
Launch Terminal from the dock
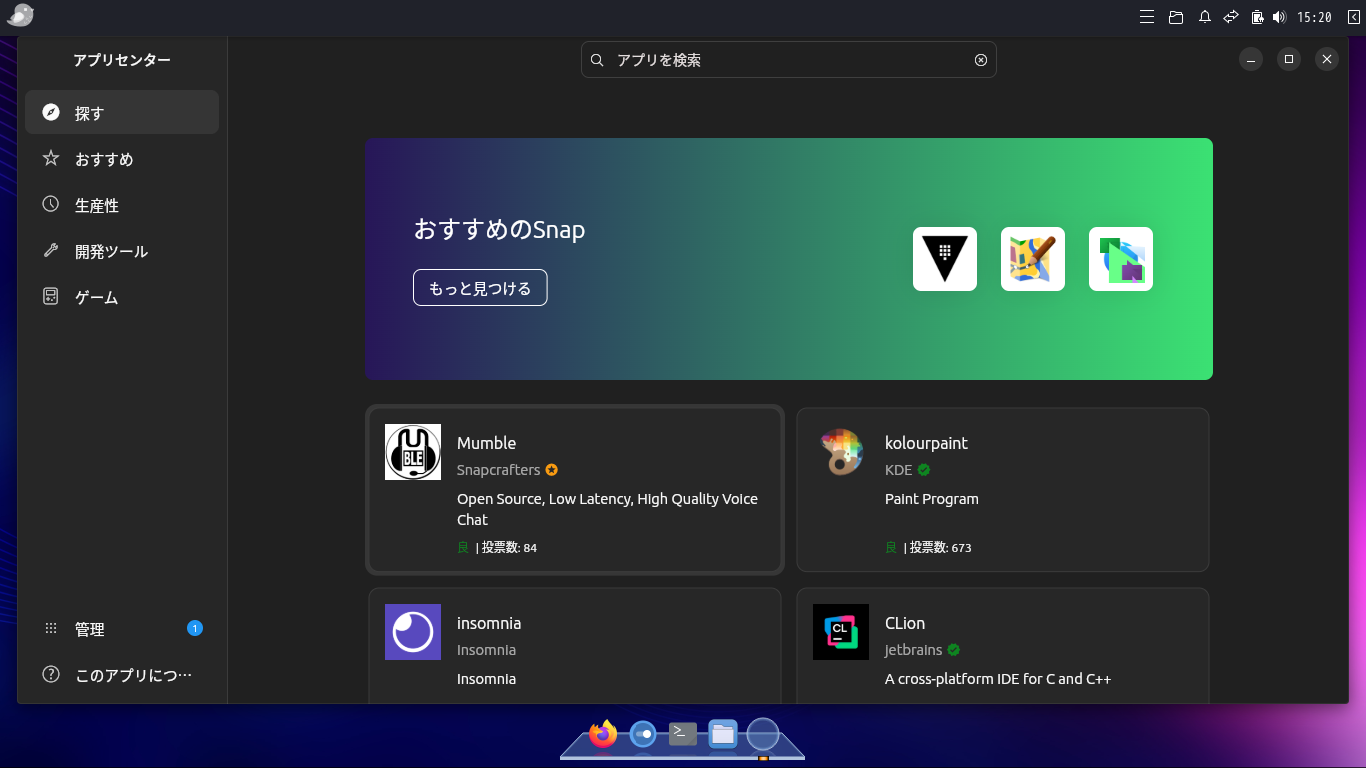coord(683,734)
